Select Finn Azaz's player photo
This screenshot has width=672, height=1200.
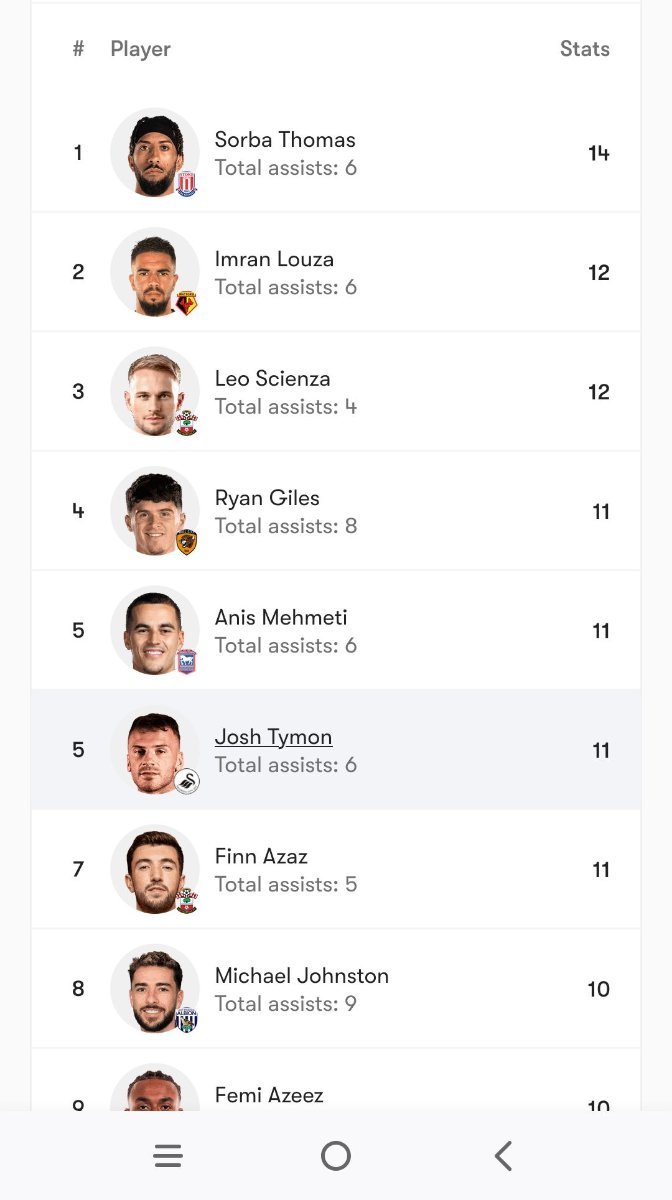pyautogui.click(x=153, y=868)
